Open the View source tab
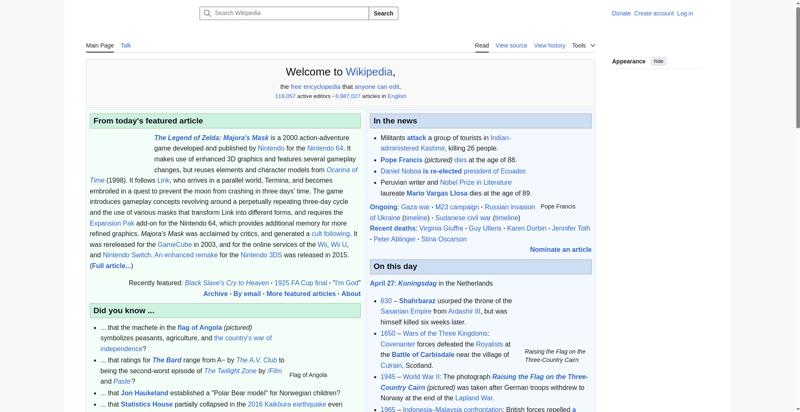 pyautogui.click(x=511, y=45)
